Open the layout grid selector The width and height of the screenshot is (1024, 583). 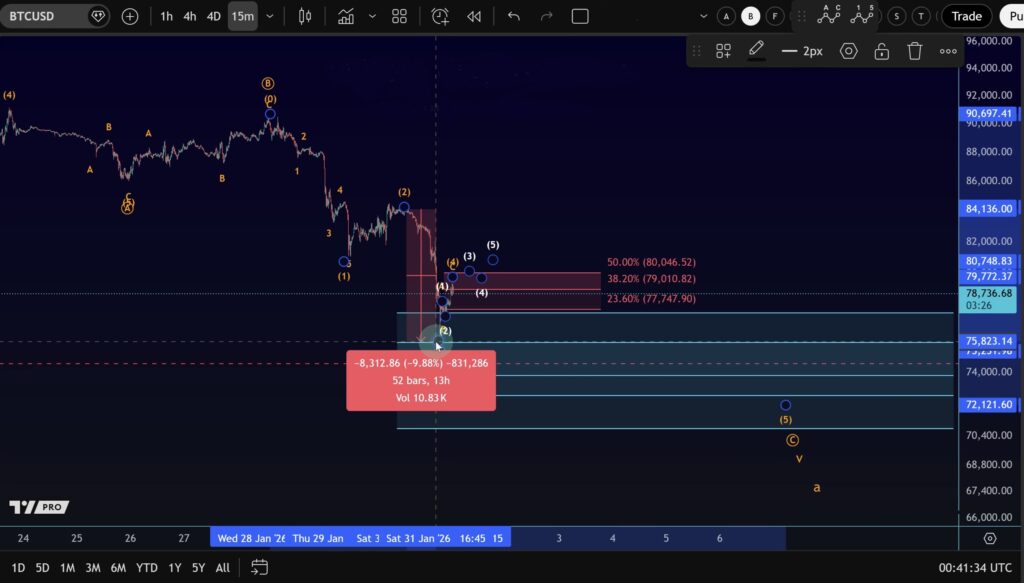[399, 16]
